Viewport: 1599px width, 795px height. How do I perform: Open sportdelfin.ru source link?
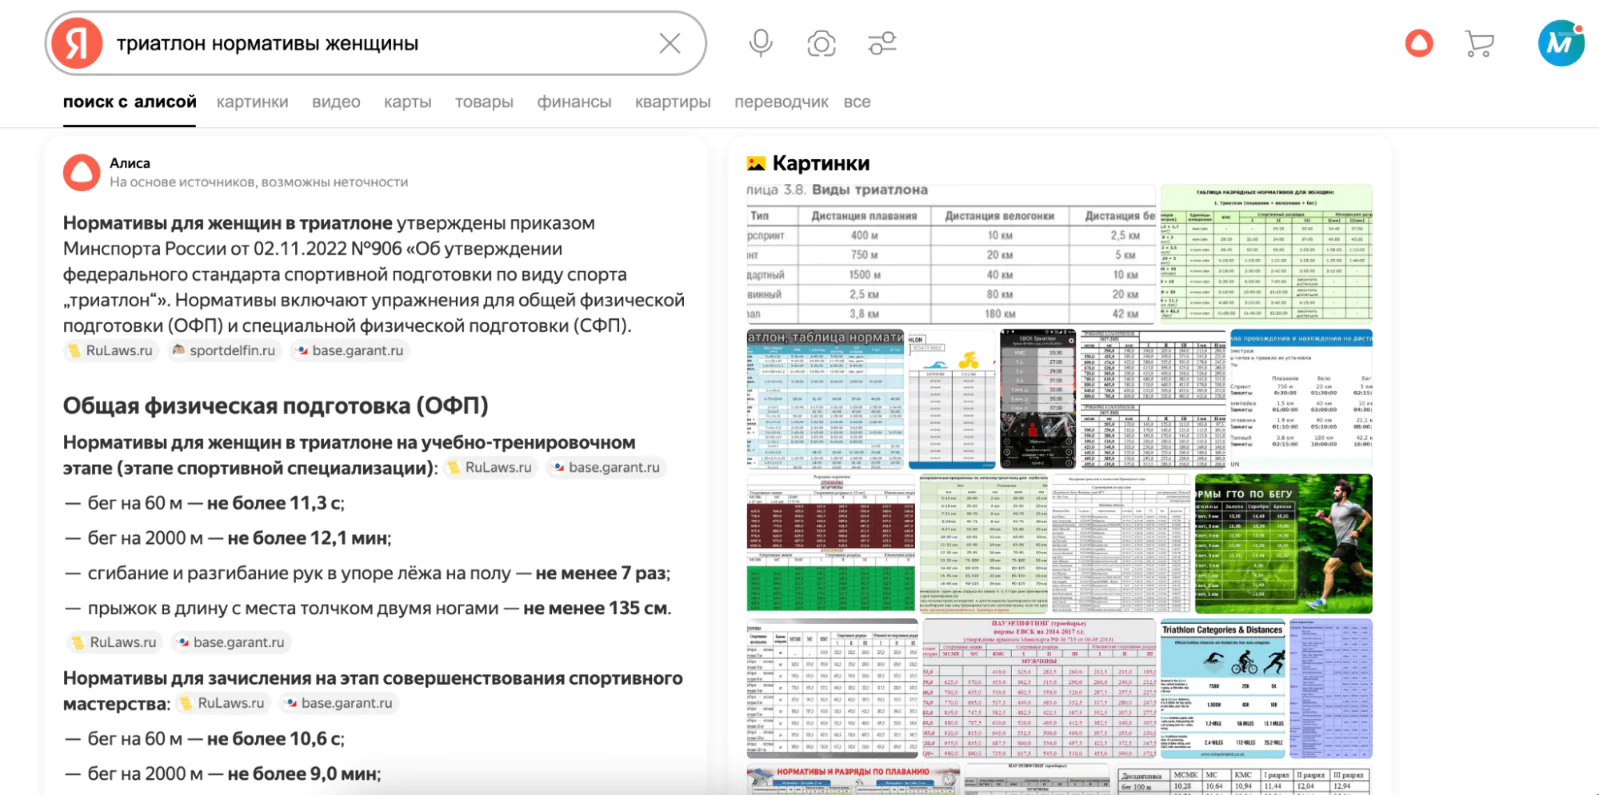point(224,351)
